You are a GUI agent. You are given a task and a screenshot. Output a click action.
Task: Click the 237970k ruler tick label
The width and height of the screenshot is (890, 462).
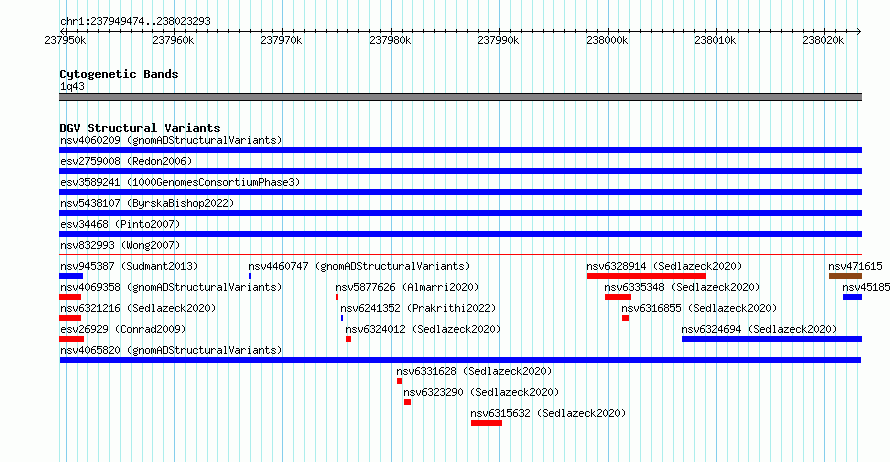pyautogui.click(x=282, y=40)
